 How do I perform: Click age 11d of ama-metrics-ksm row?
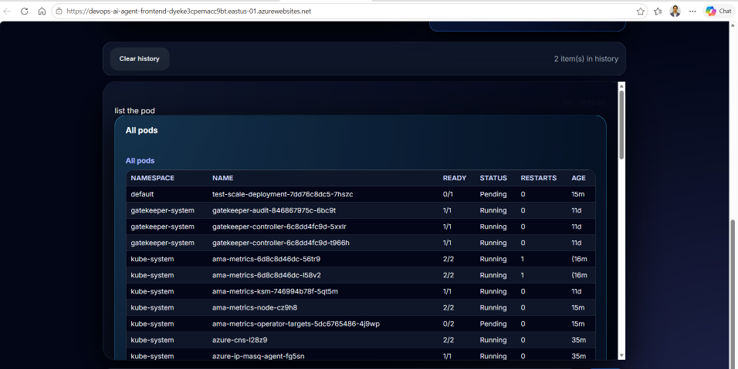pyautogui.click(x=577, y=291)
